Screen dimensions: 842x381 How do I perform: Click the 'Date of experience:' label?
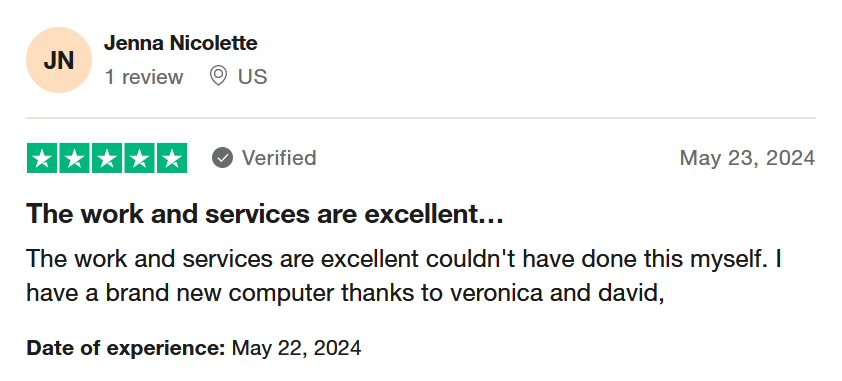[126, 348]
